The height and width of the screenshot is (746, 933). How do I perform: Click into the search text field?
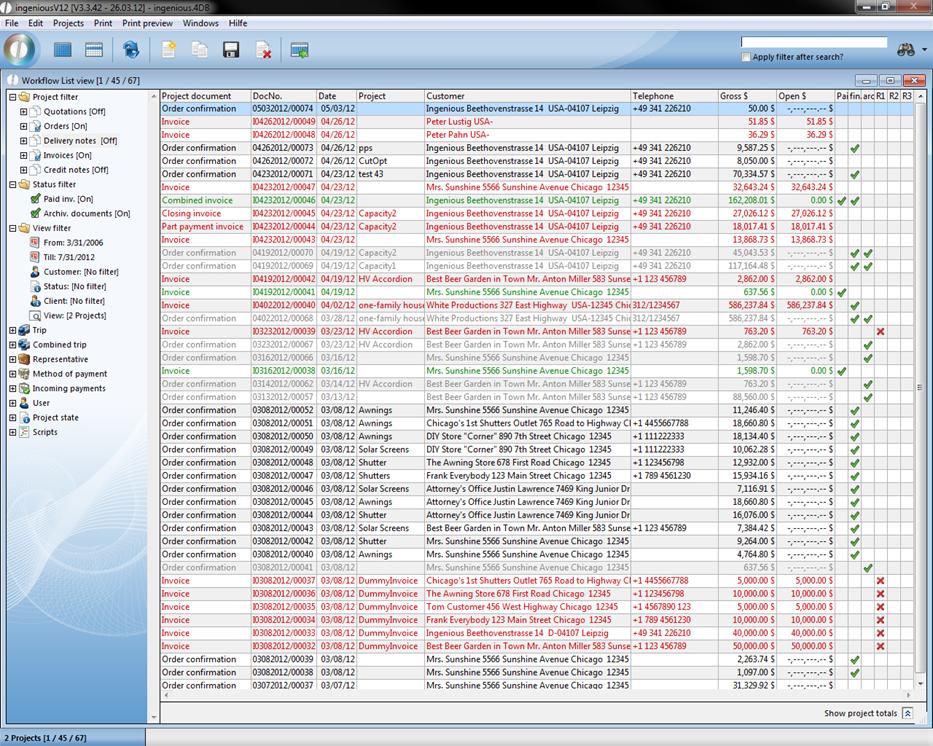coord(813,43)
